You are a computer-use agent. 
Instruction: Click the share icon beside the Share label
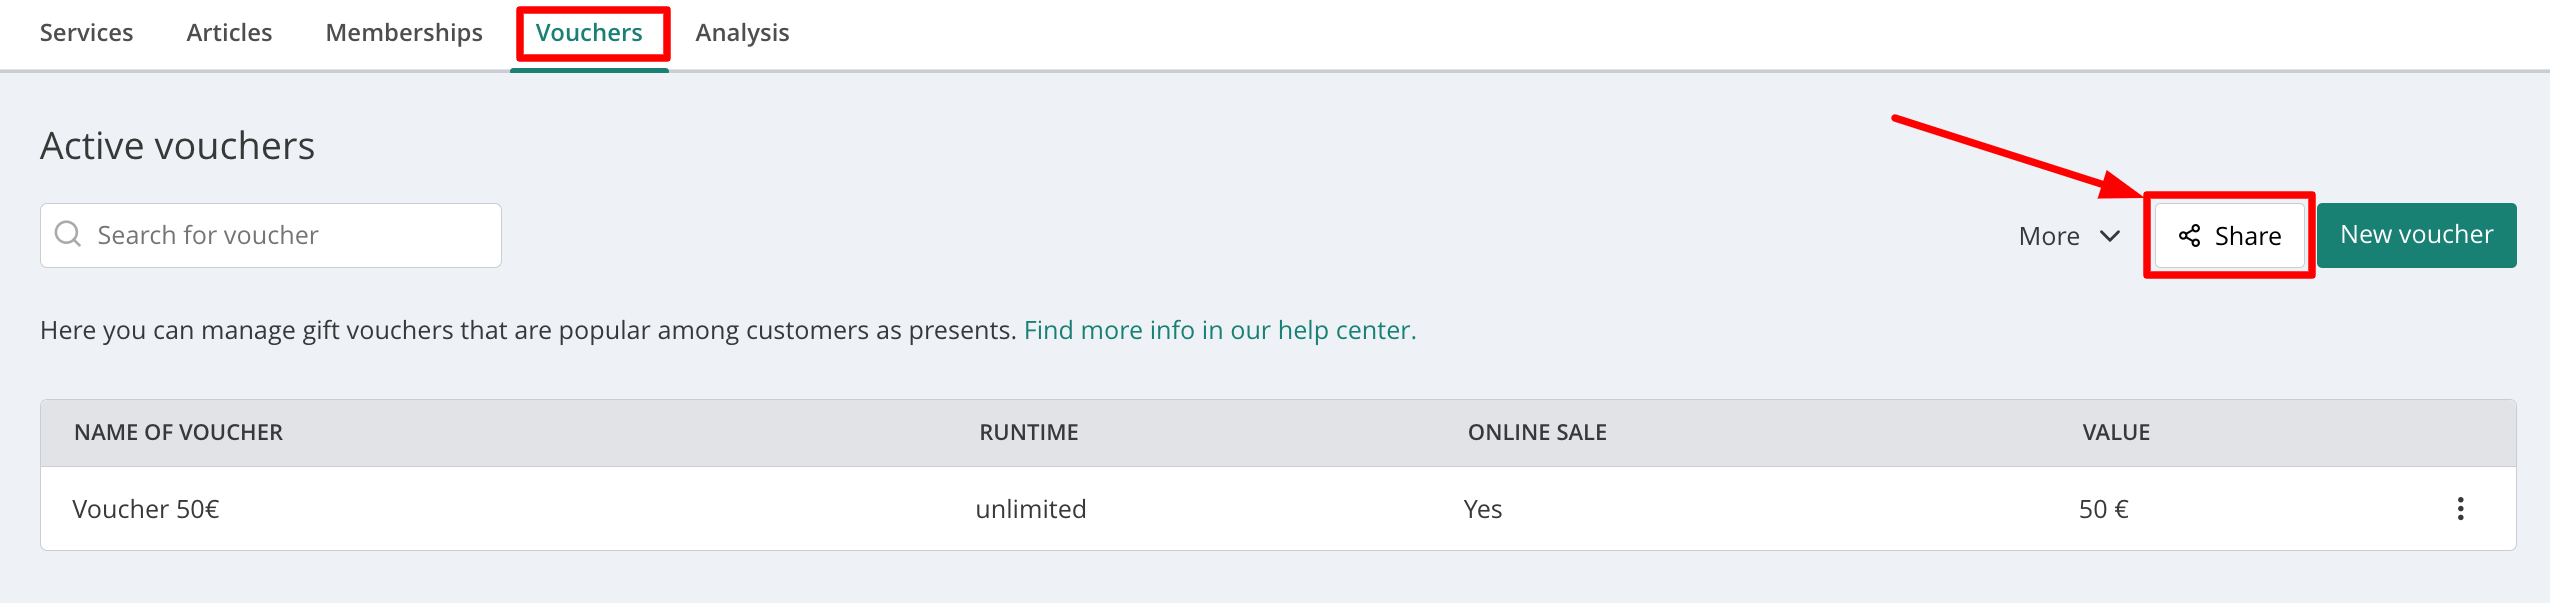(x=2190, y=236)
